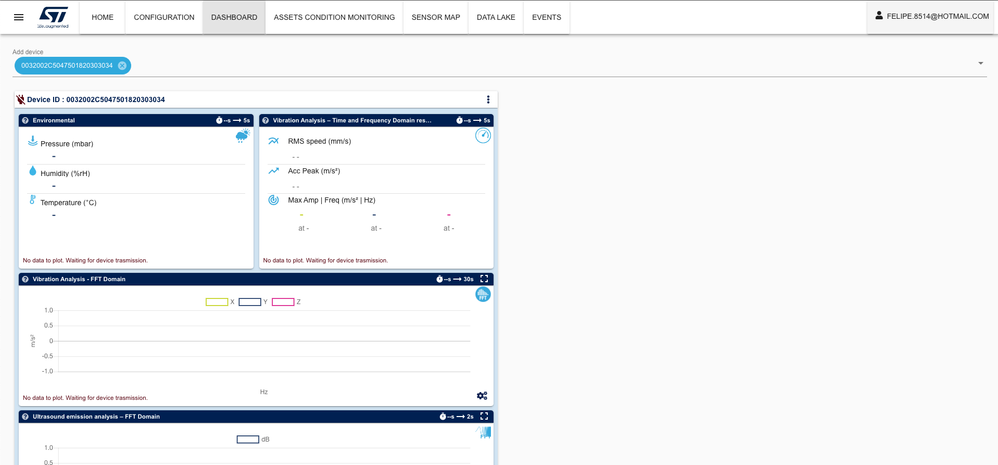Click the Add device input field
The image size is (998, 465).
[x=500, y=65]
